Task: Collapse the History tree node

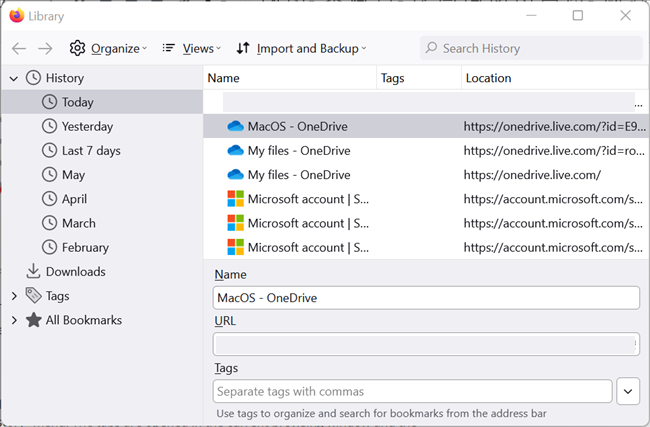Action: point(14,78)
